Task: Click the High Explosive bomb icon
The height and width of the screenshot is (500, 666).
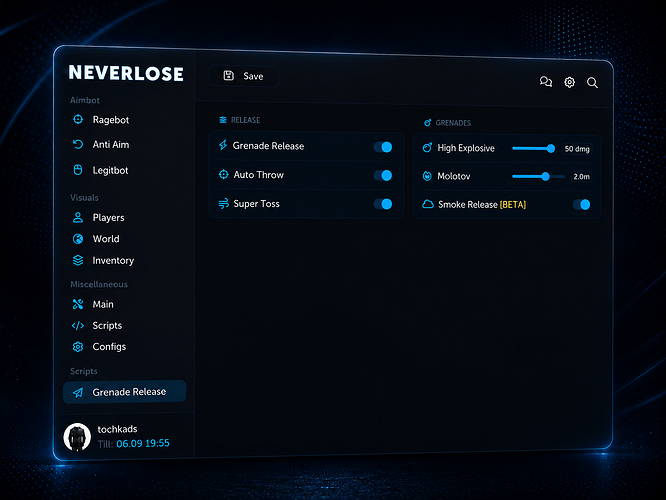Action: tap(427, 147)
